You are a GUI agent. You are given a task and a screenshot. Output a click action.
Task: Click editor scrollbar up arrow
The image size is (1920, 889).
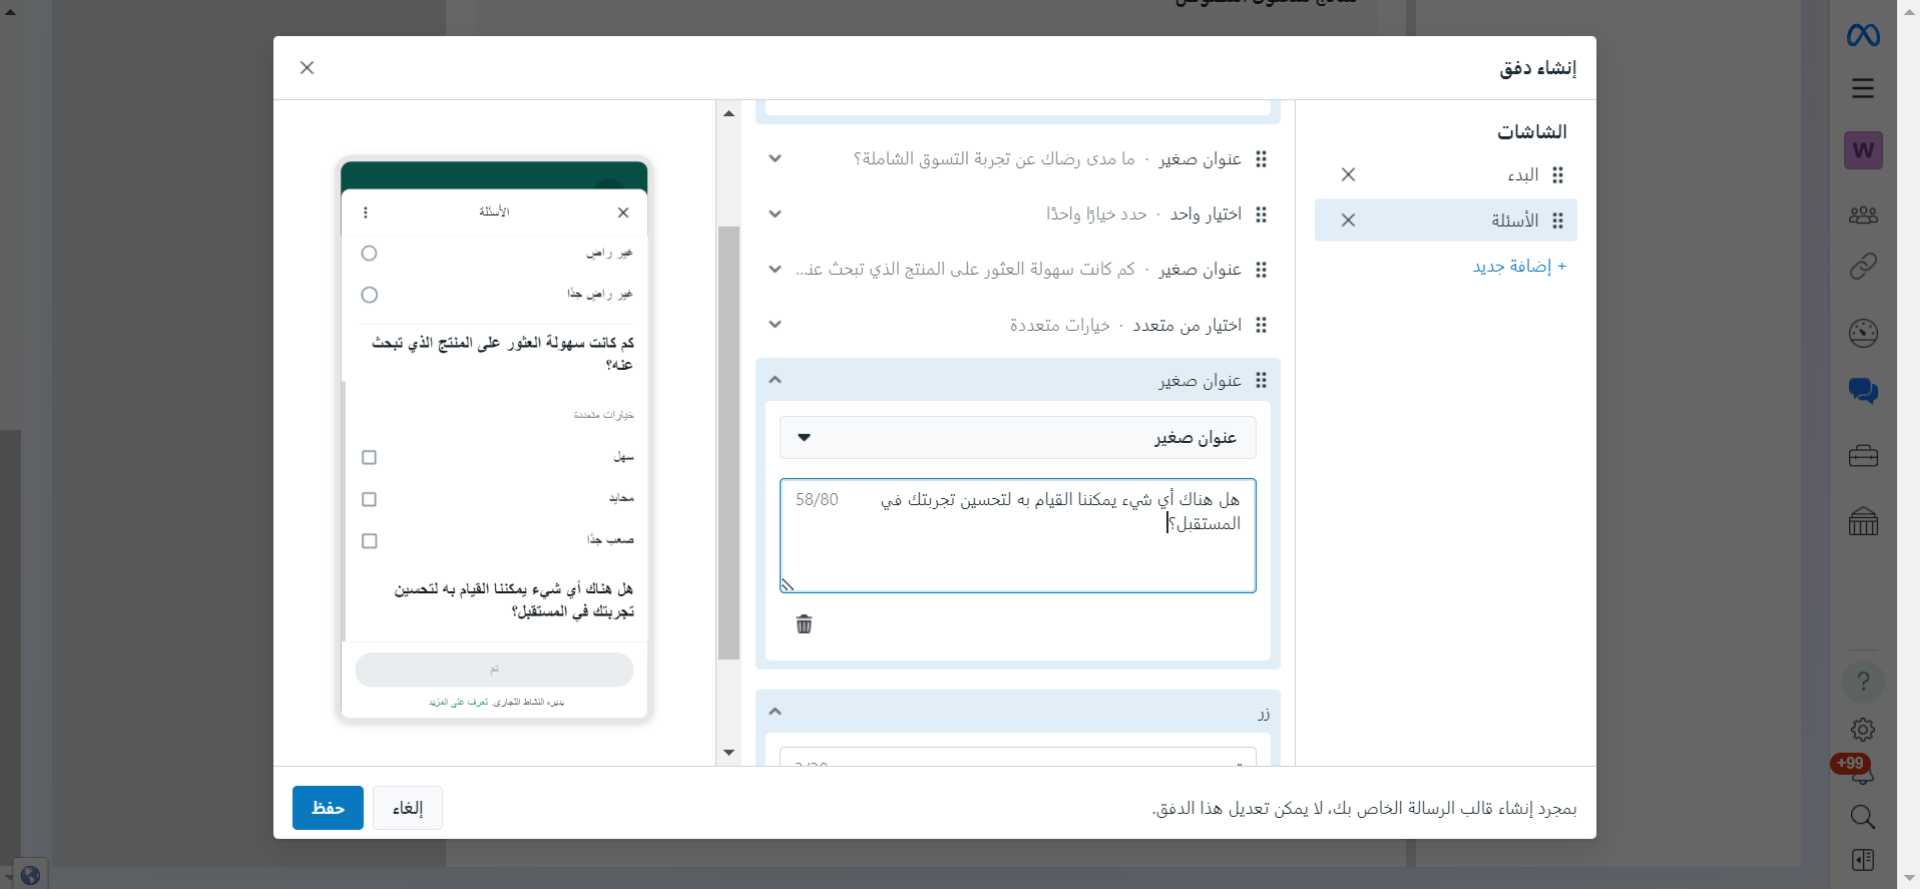pos(729,113)
